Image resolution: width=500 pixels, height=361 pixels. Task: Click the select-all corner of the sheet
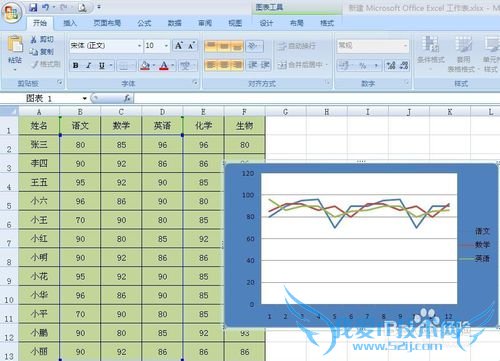[9, 111]
